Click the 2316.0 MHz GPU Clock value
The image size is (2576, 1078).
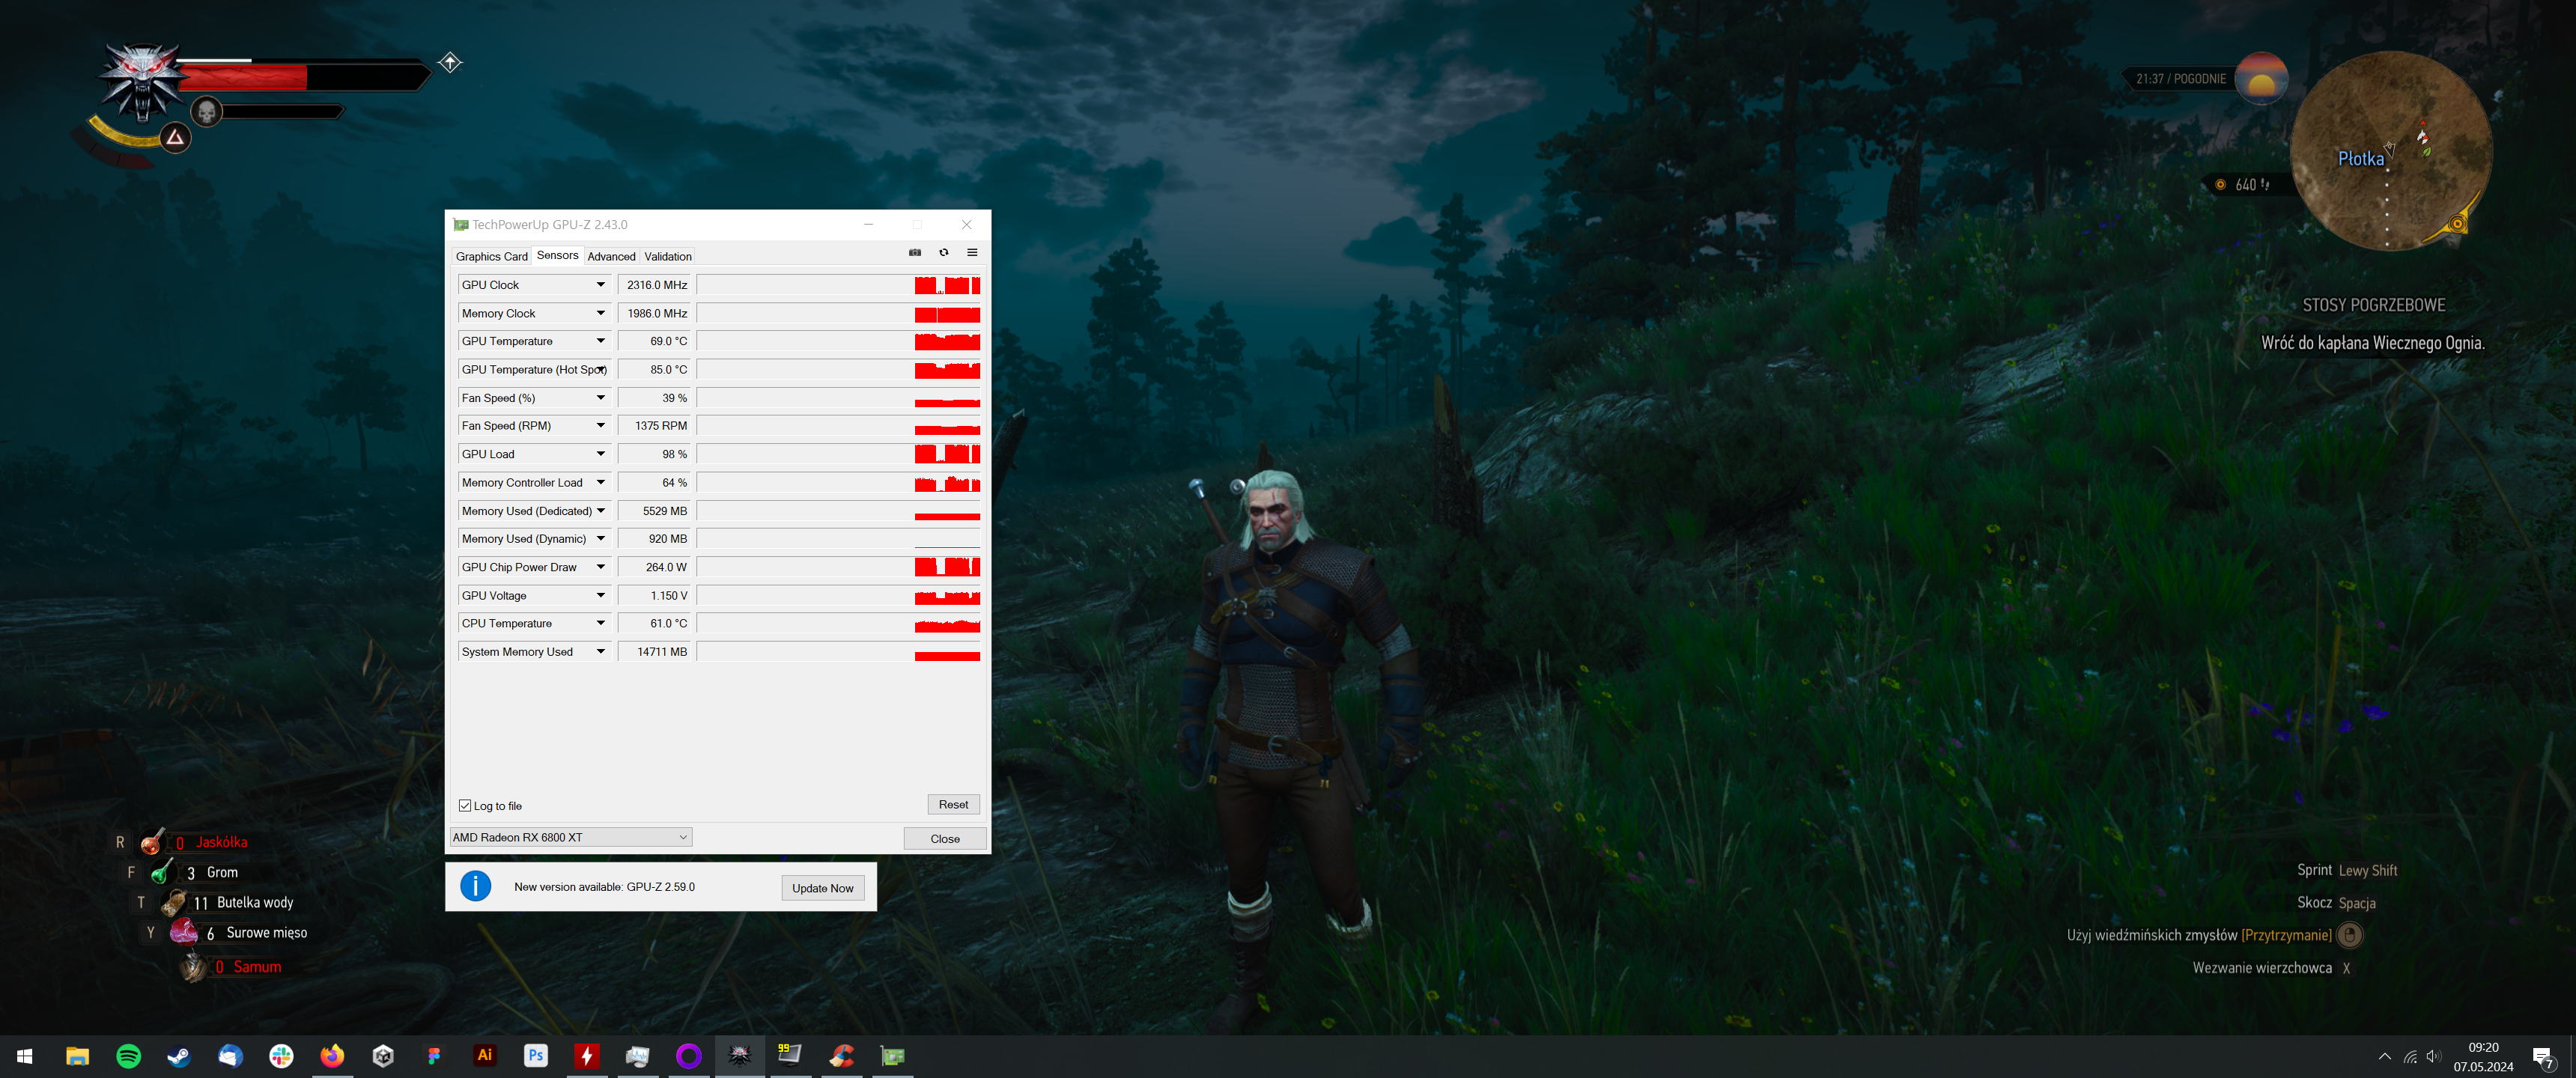click(655, 285)
